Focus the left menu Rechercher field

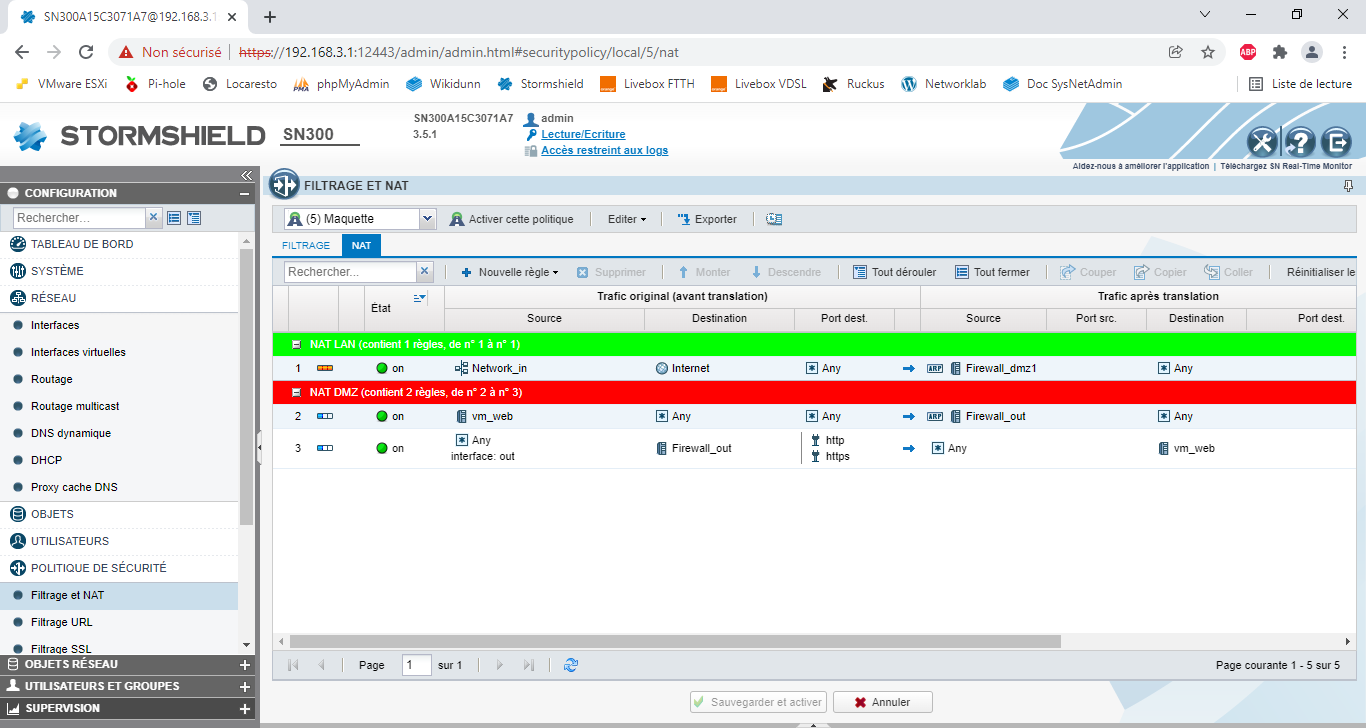point(80,217)
